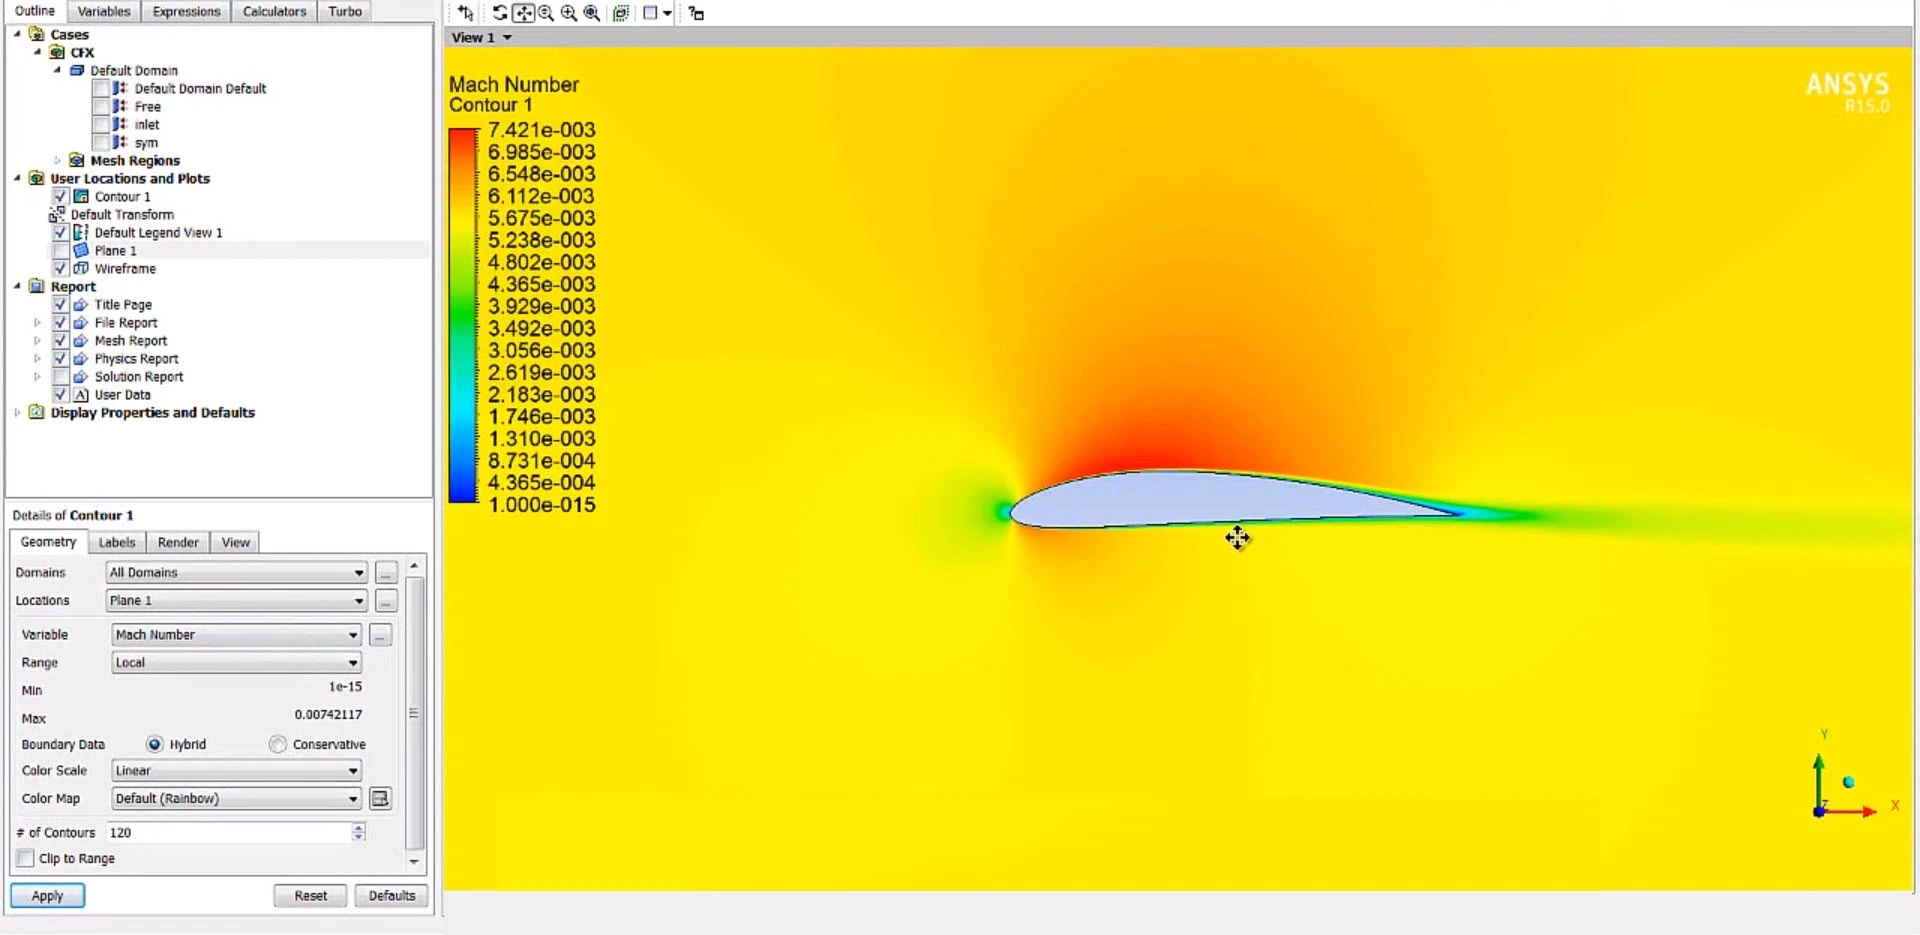Open Variable selector ellipsis button
Screen dimensions: 1920x935
pyautogui.click(x=380, y=635)
